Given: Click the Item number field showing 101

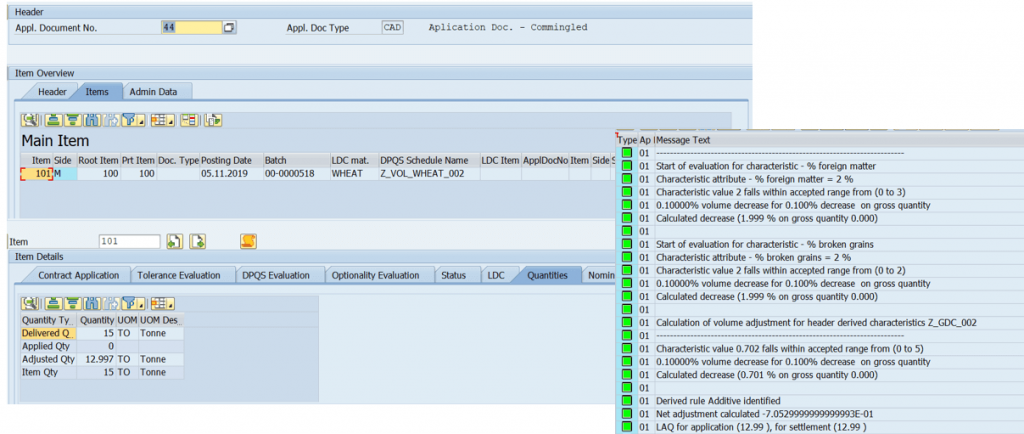Looking at the screenshot, I should pyautogui.click(x=129, y=241).
